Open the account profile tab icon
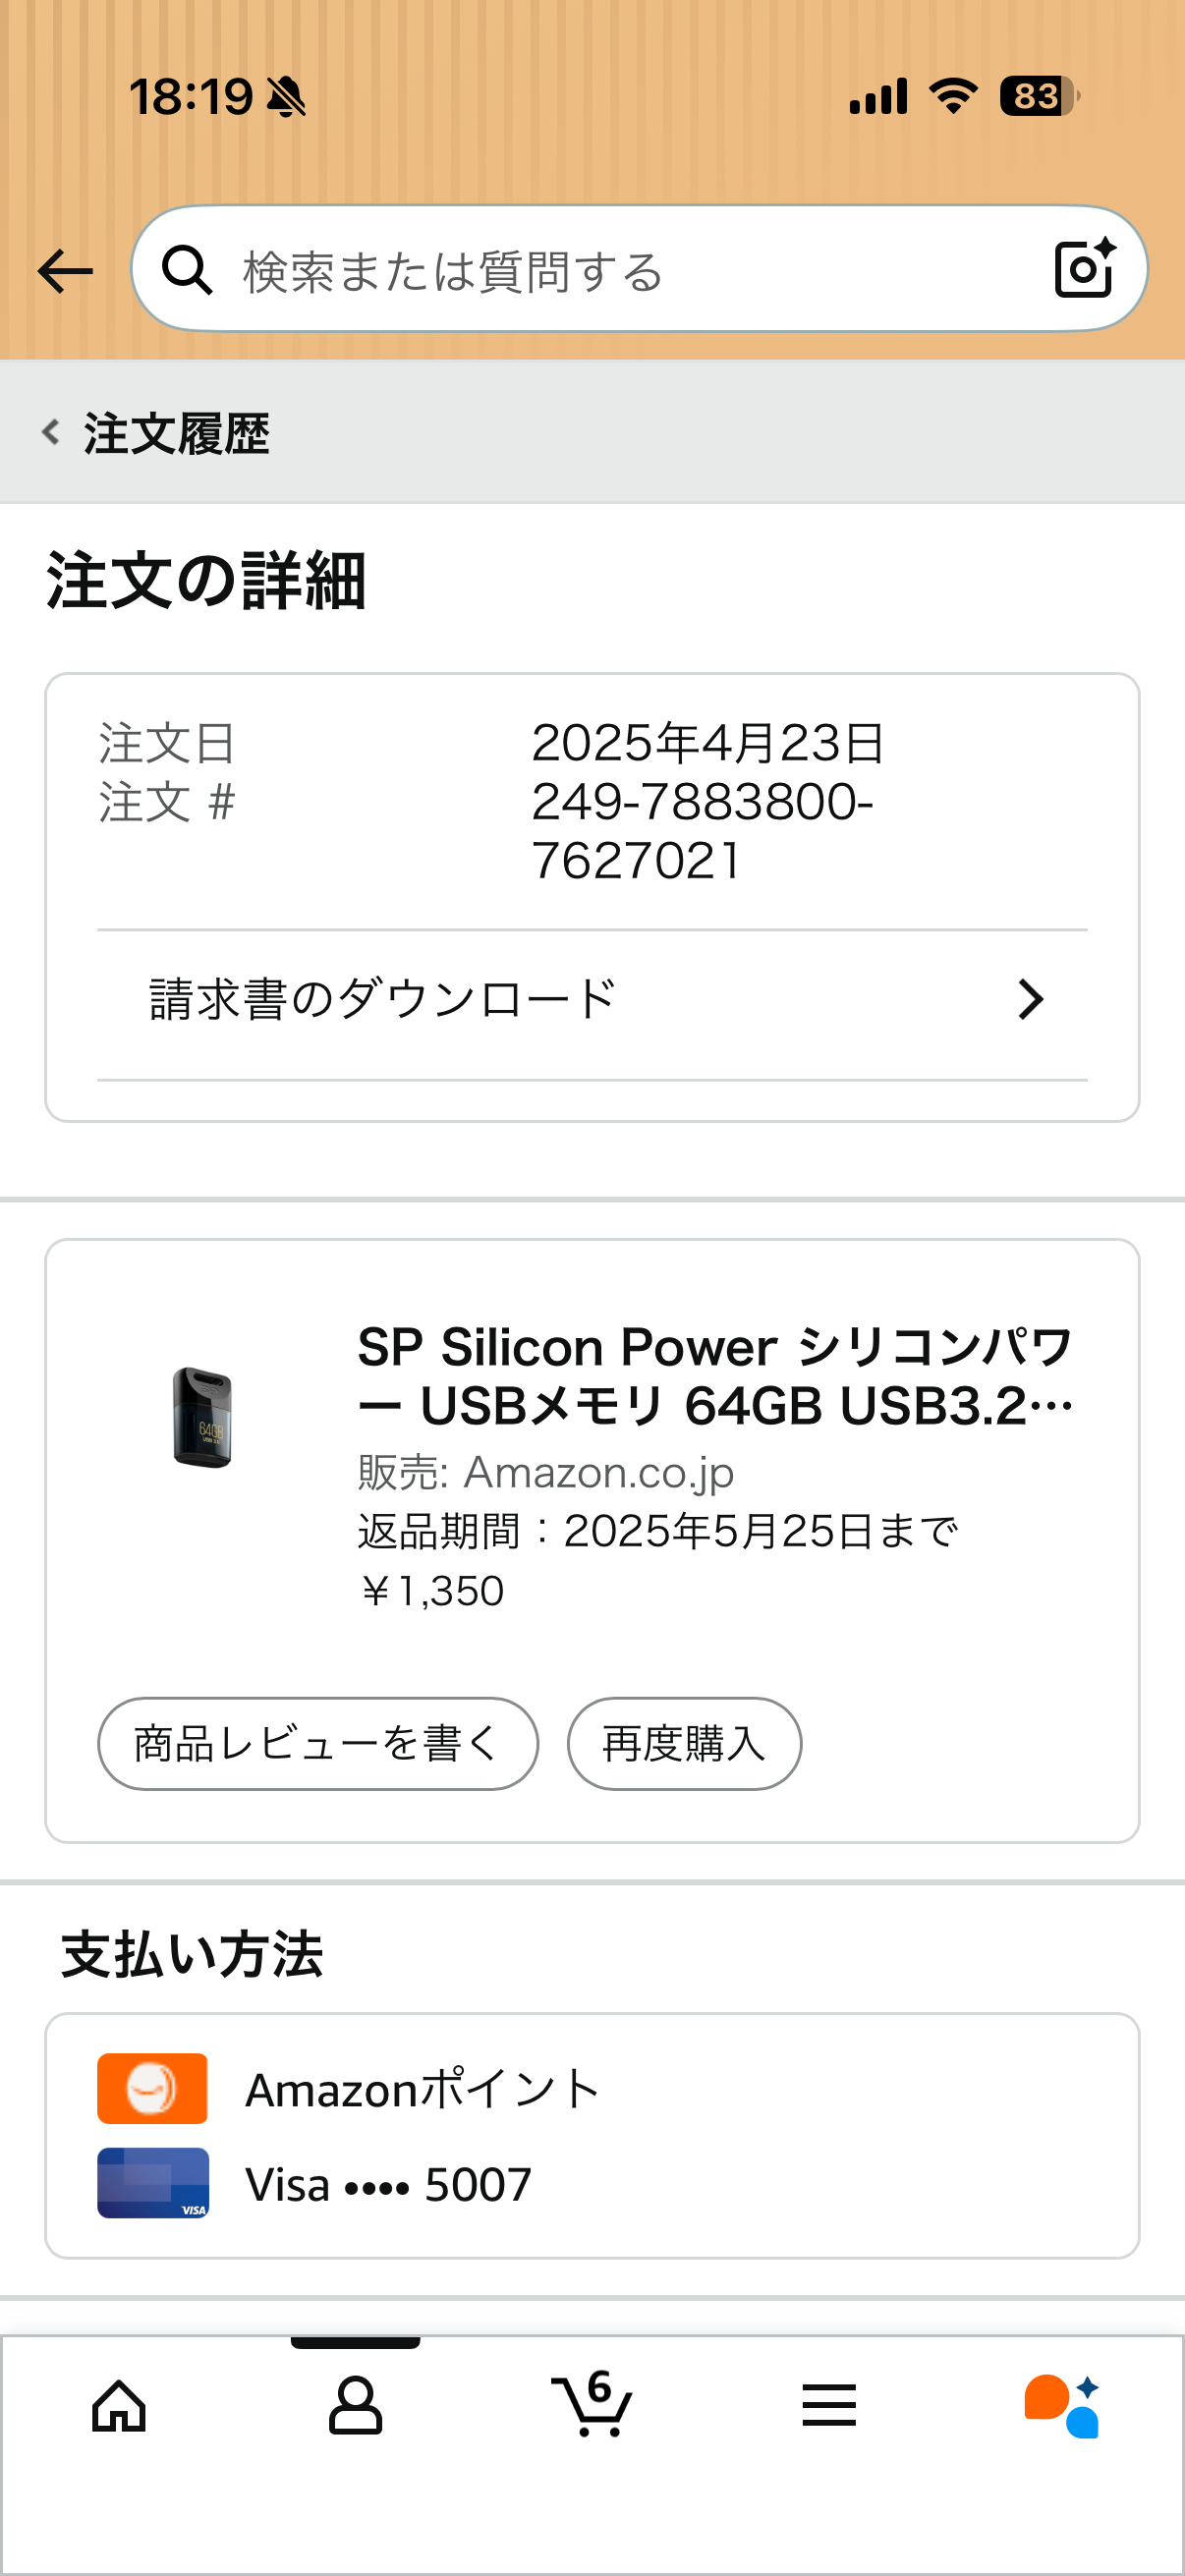This screenshot has width=1185, height=2576. tap(355, 2405)
